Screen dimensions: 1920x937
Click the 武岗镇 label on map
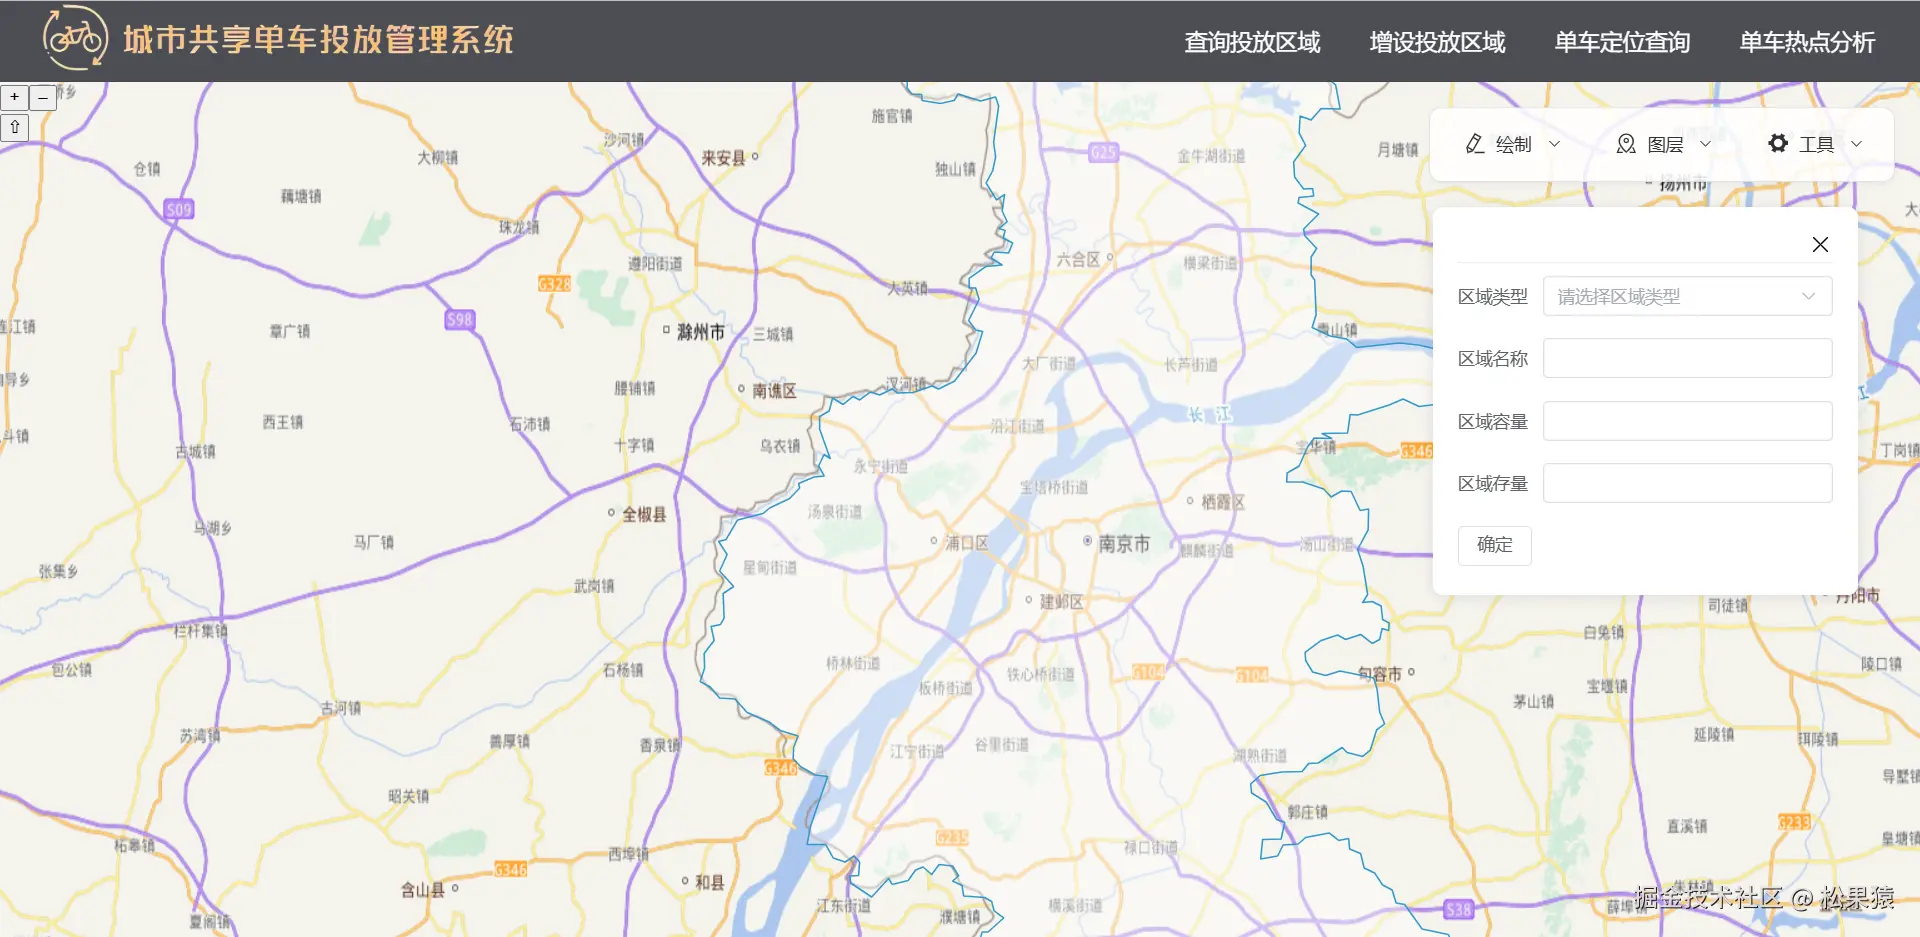(x=594, y=586)
